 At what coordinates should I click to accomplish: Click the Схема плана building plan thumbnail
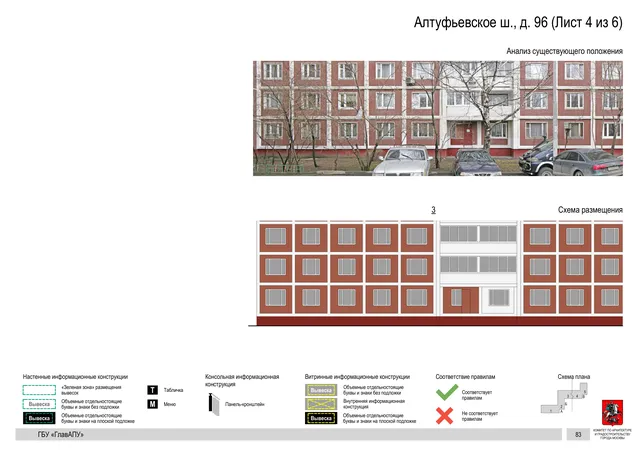tap(564, 398)
